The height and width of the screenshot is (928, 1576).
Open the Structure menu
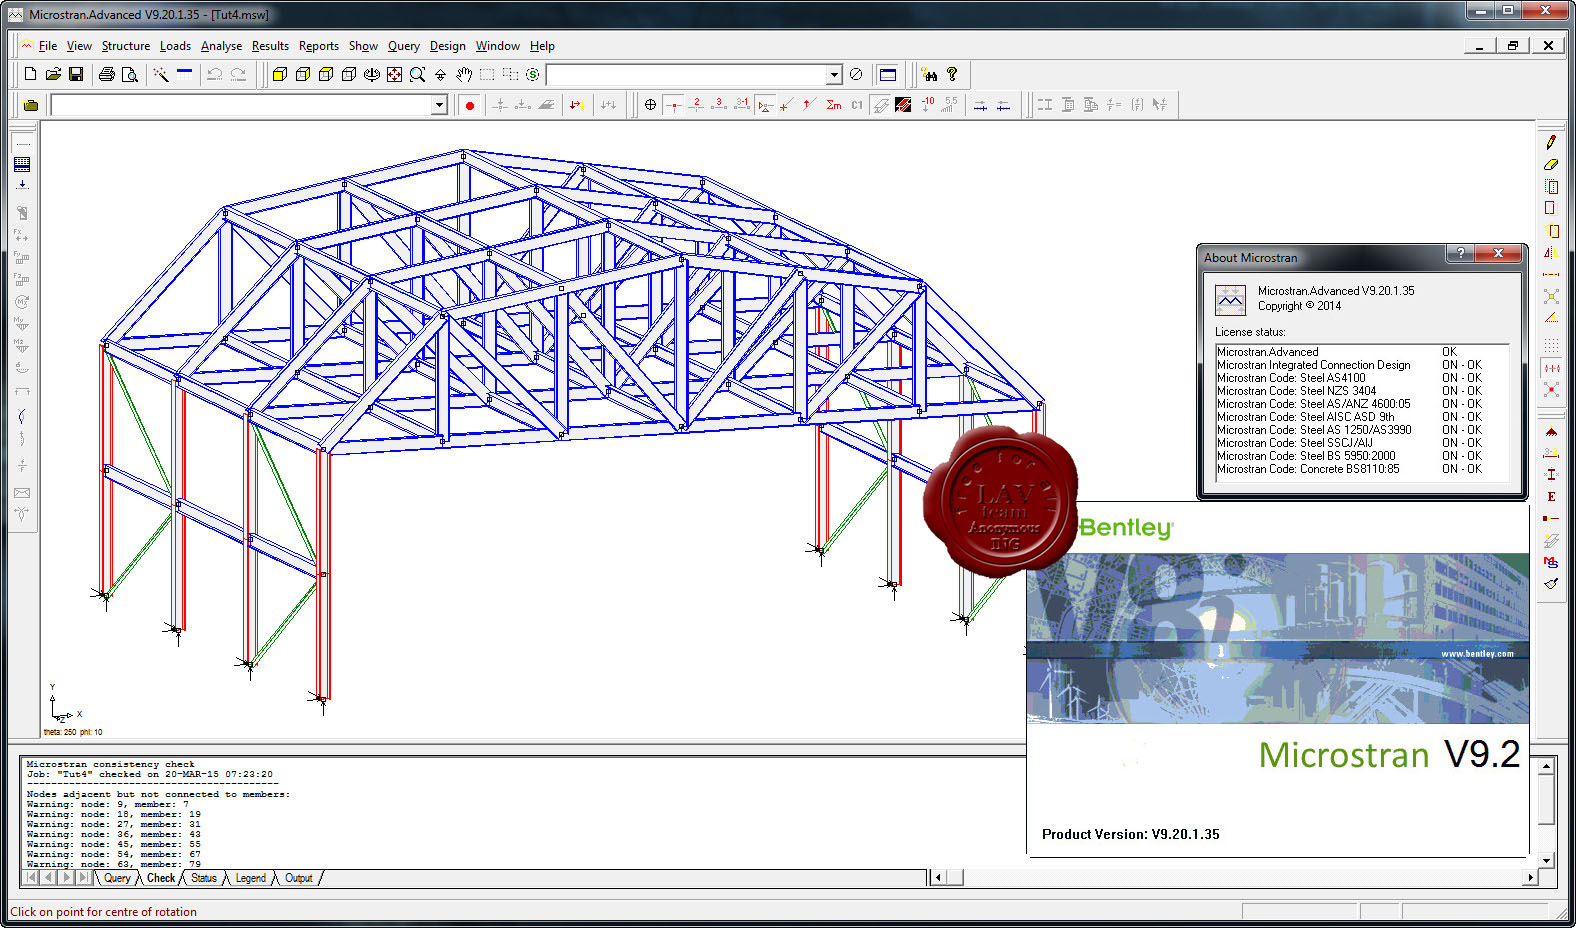coord(126,46)
